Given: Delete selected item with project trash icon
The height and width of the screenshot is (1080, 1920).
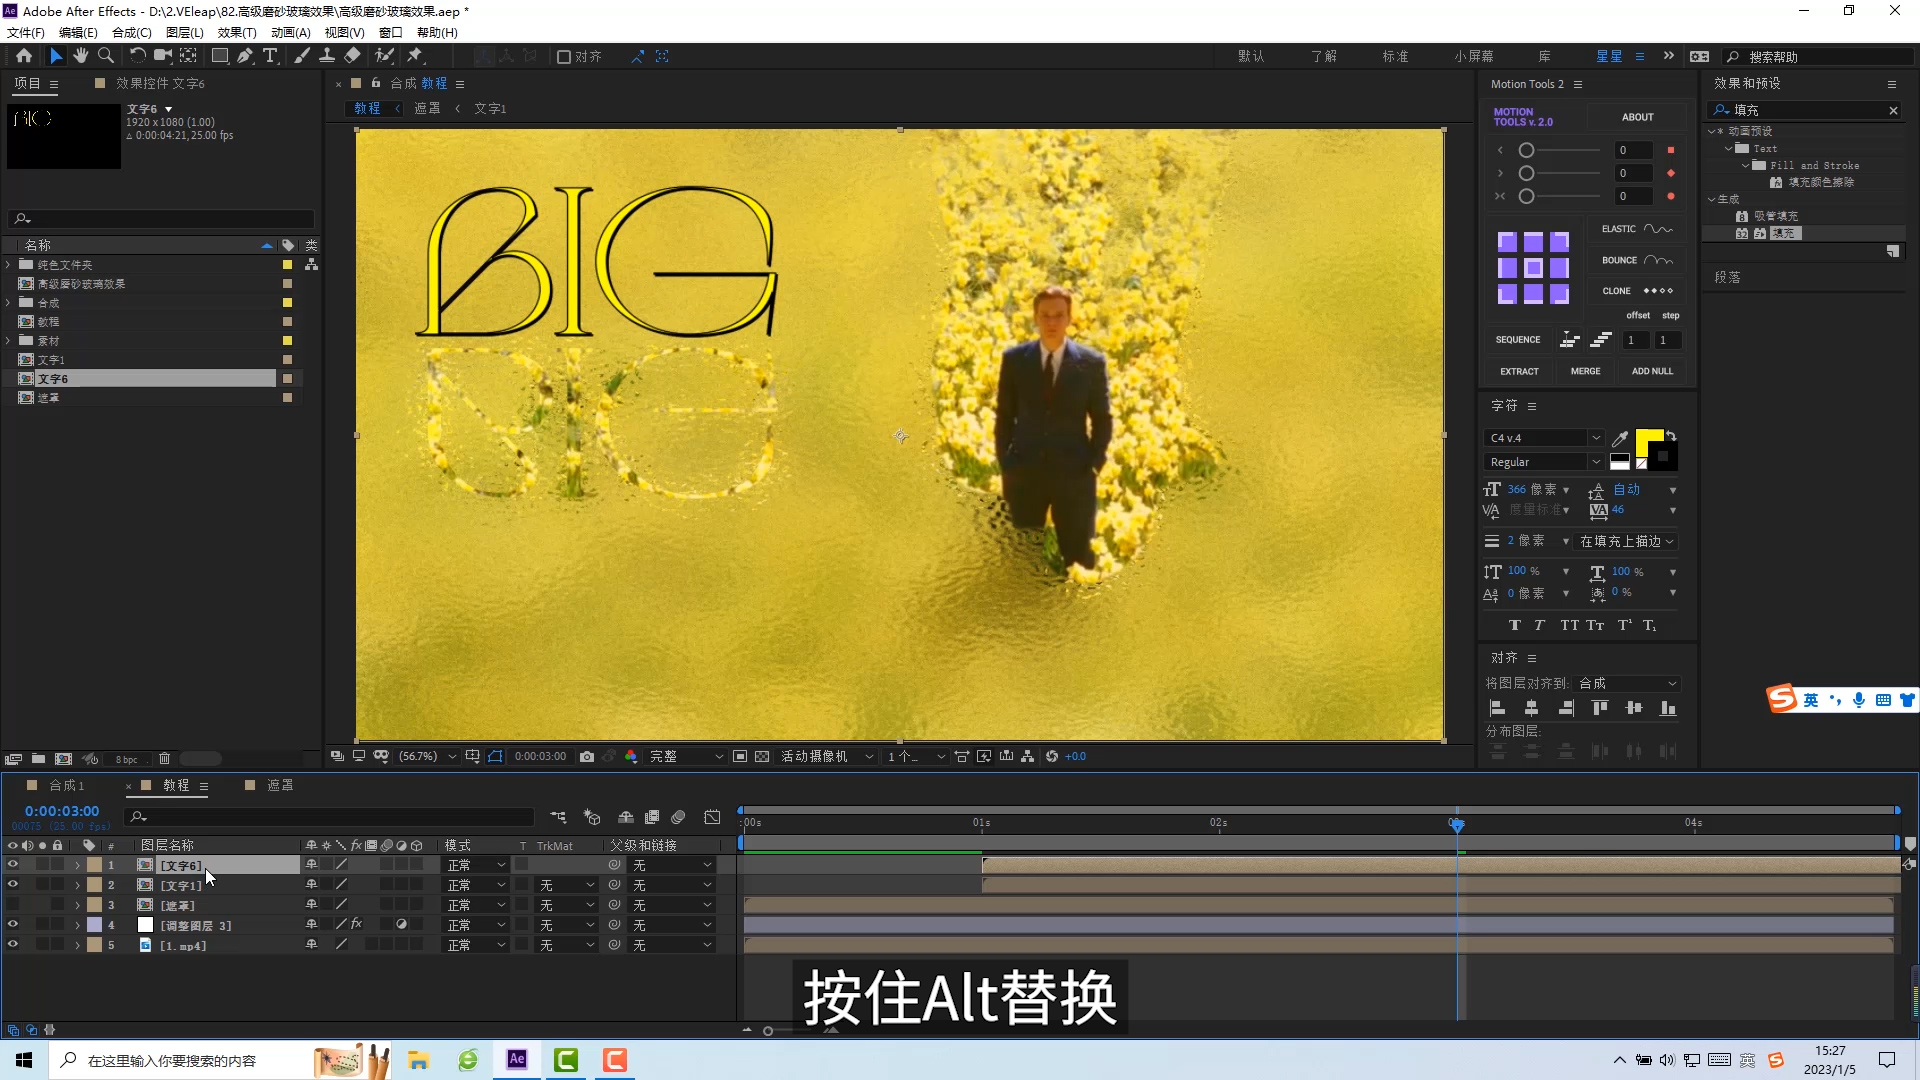Looking at the screenshot, I should [x=165, y=759].
